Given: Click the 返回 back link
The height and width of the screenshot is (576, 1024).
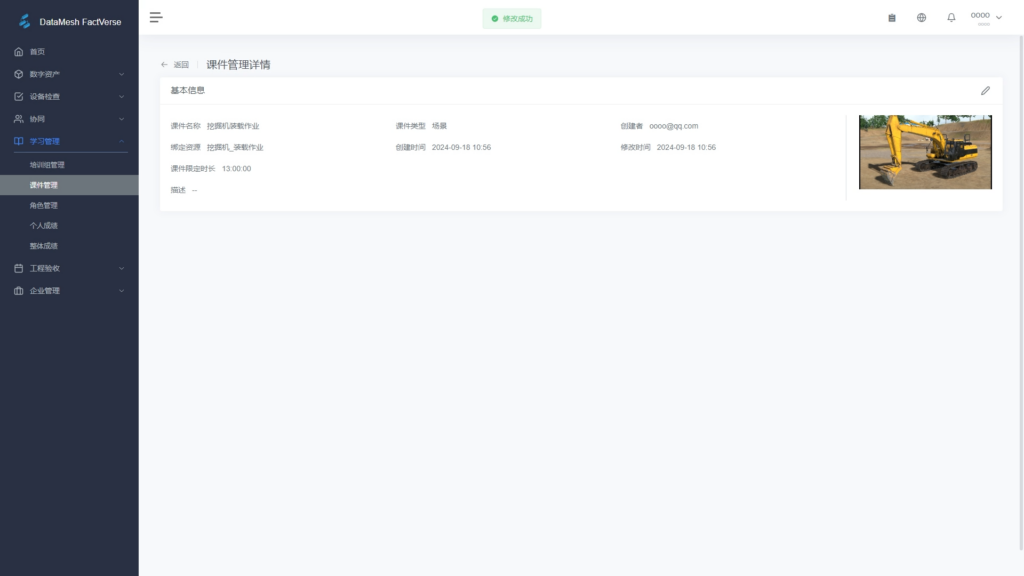Looking at the screenshot, I should coord(181,65).
